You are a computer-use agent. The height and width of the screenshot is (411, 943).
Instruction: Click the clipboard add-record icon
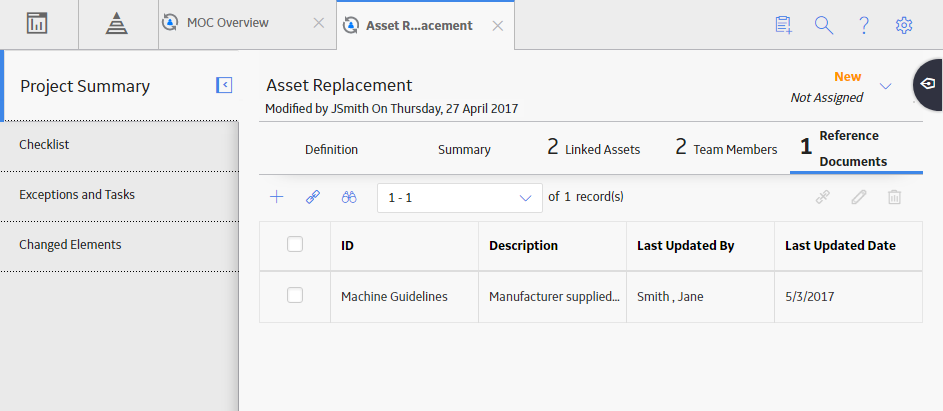[783, 25]
